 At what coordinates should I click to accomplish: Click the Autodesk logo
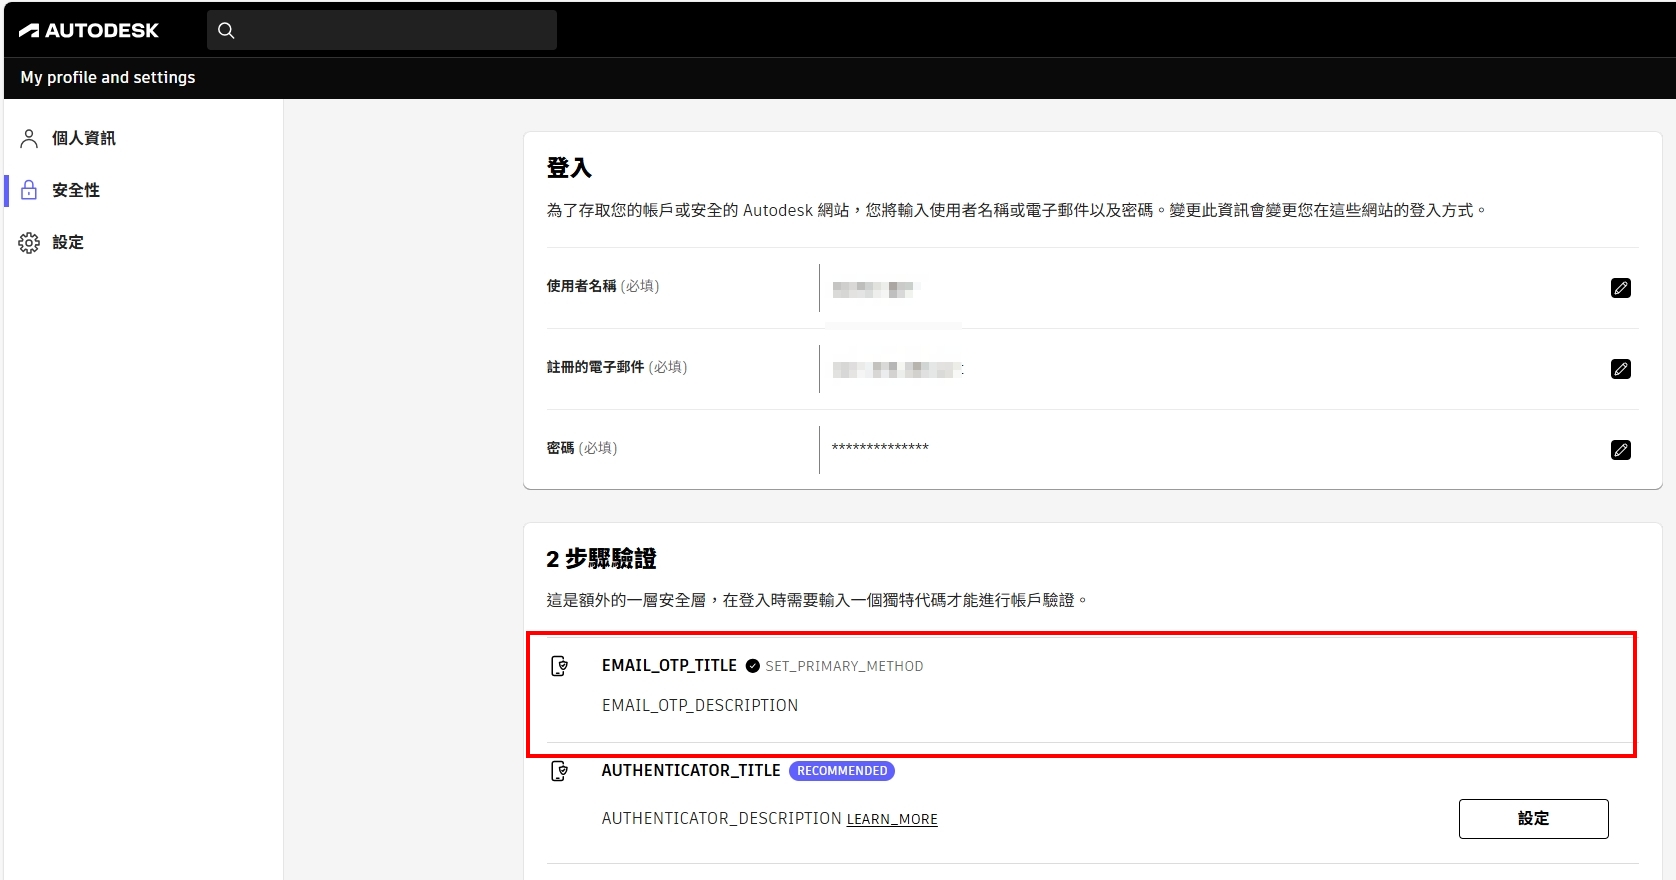click(x=89, y=30)
